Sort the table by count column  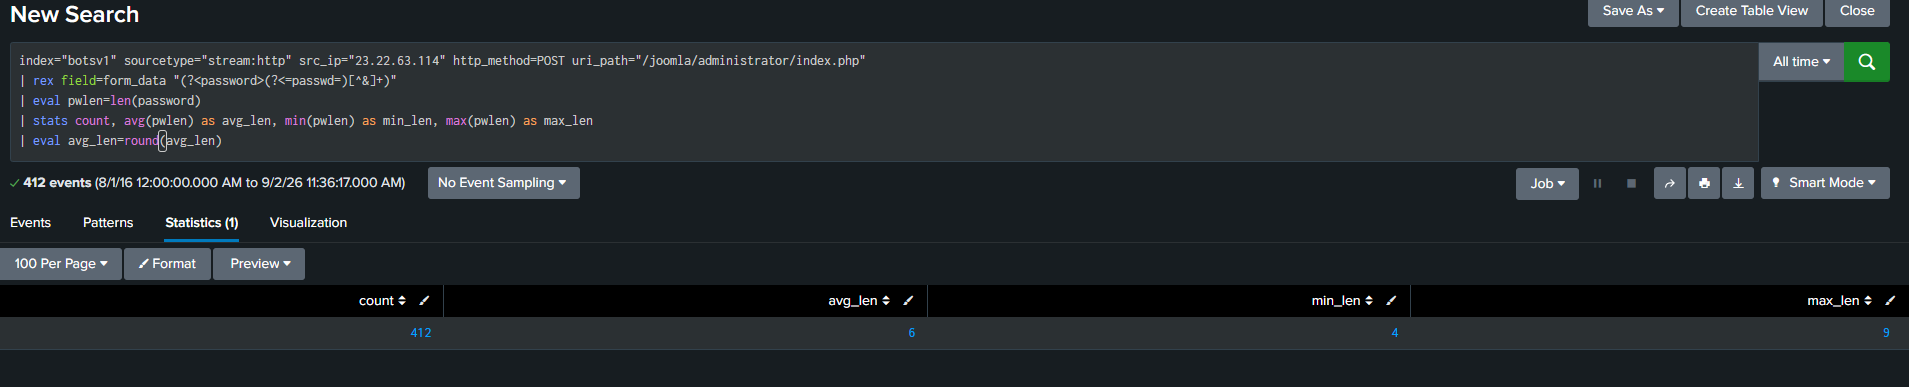382,301
